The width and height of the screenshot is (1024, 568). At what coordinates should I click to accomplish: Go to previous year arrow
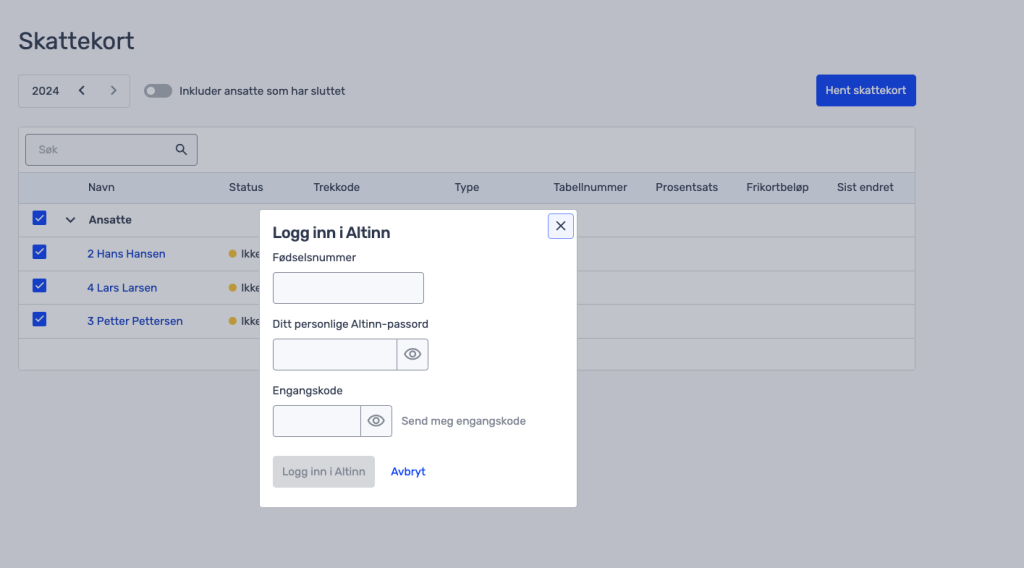pos(82,91)
